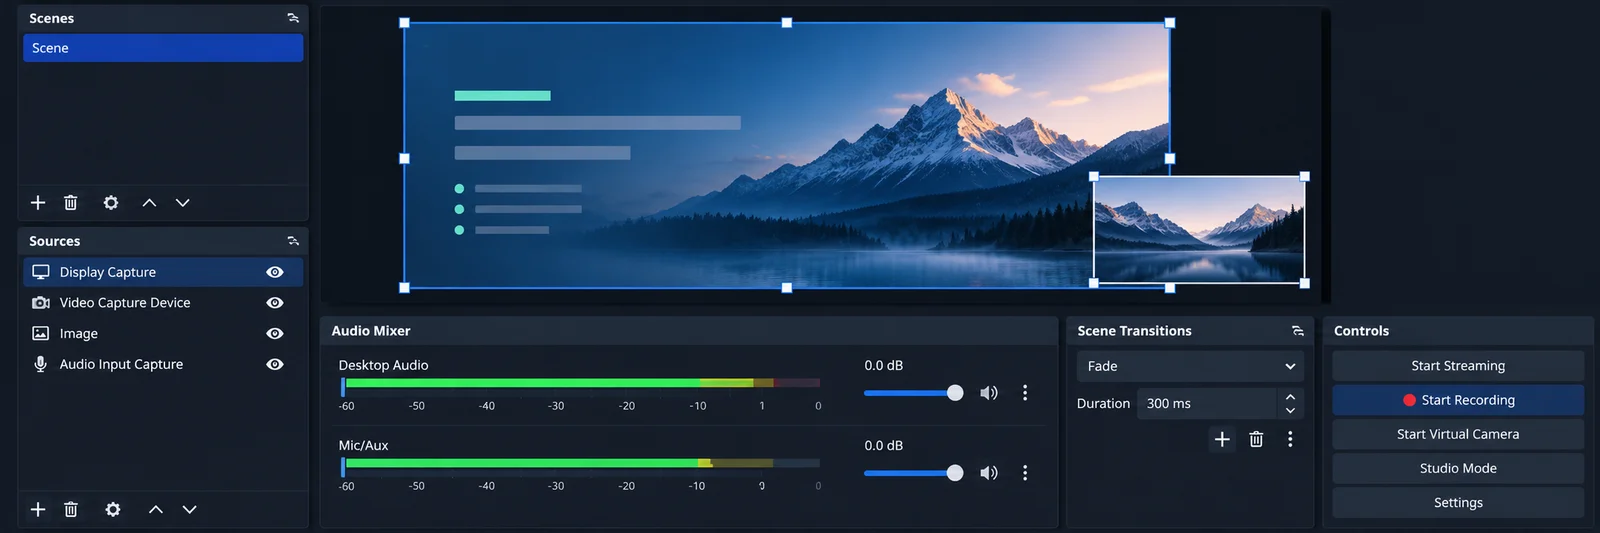Select the Image source
1600x533 pixels.
point(163,334)
